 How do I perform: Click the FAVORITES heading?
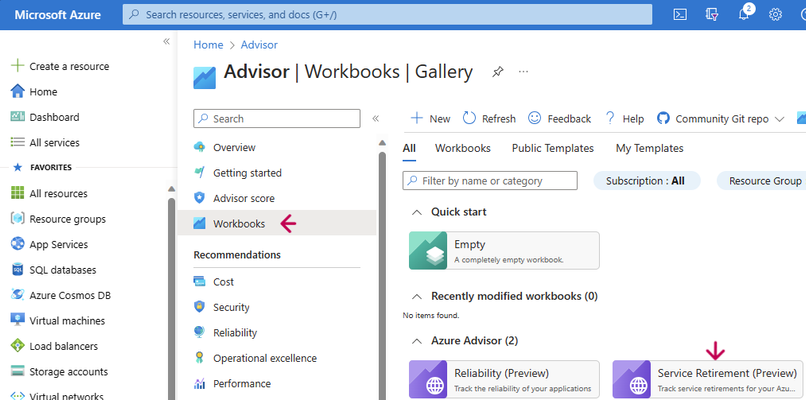pos(51,167)
